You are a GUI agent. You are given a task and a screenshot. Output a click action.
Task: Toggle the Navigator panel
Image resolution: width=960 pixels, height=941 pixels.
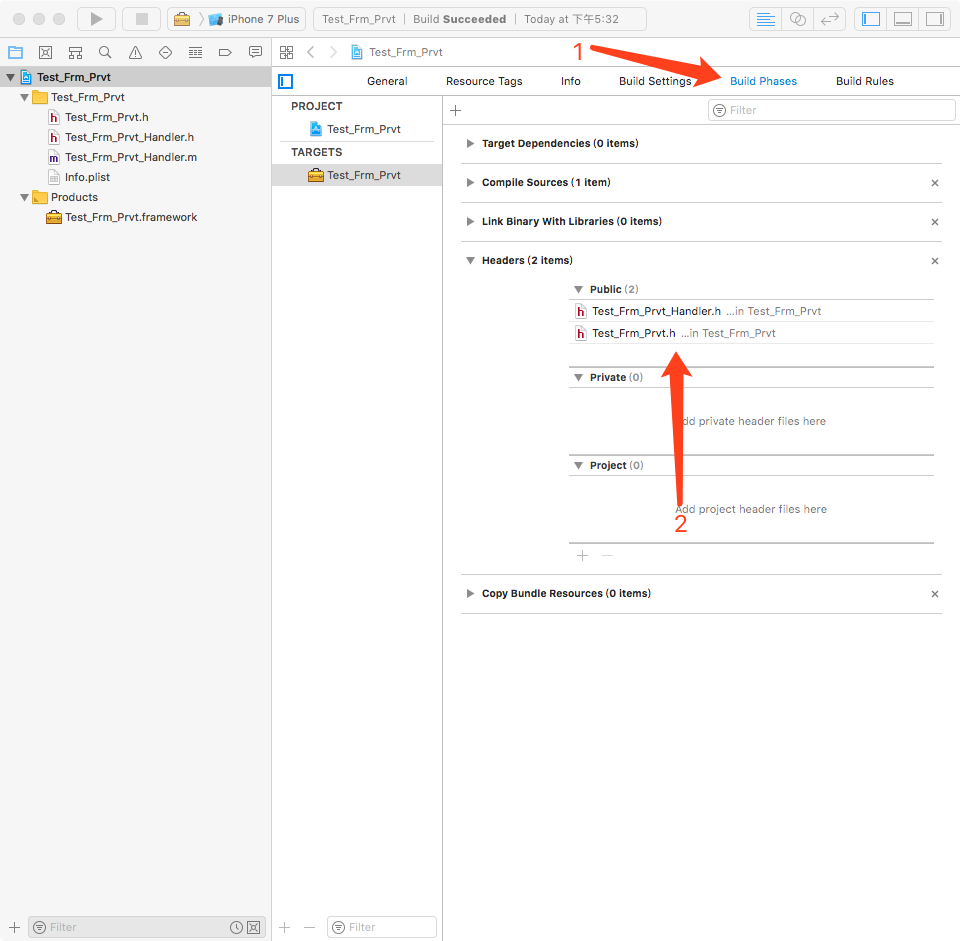coord(871,19)
